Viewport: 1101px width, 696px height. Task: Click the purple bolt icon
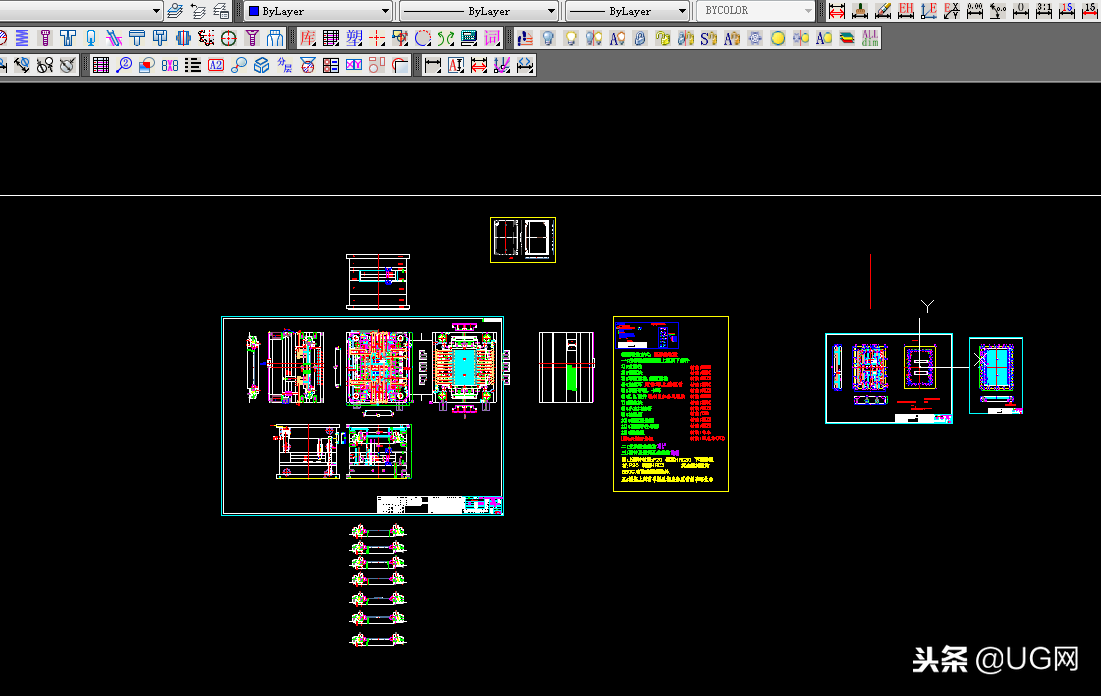pos(45,38)
